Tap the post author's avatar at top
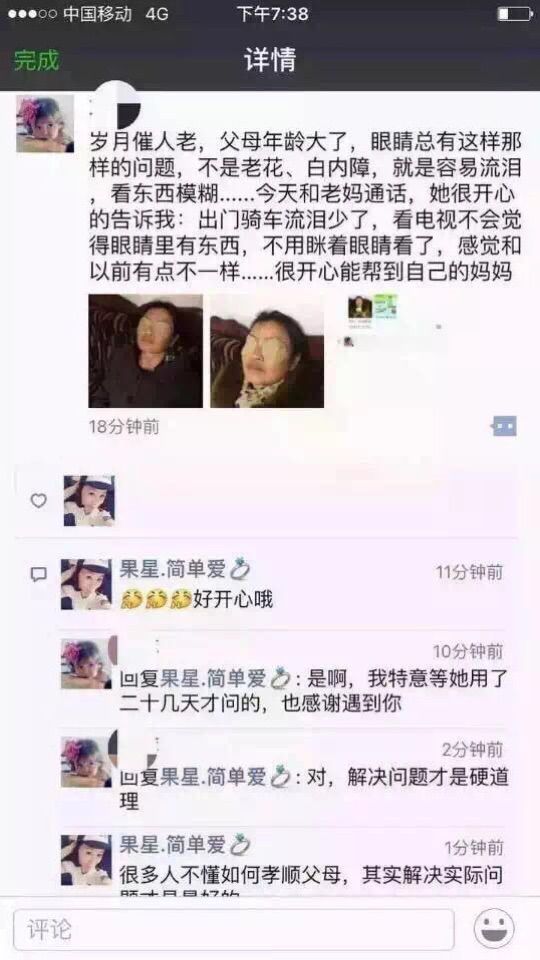This screenshot has height=960, width=540. pyautogui.click(x=45, y=123)
